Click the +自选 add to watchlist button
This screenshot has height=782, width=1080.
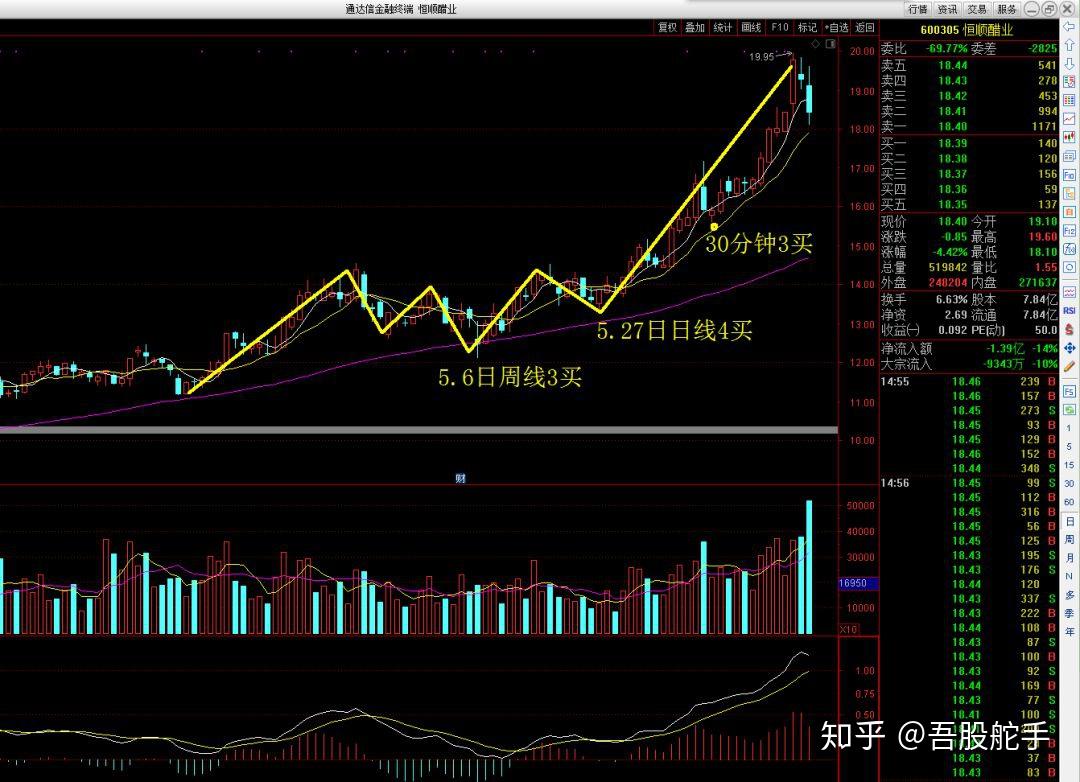tap(837, 28)
